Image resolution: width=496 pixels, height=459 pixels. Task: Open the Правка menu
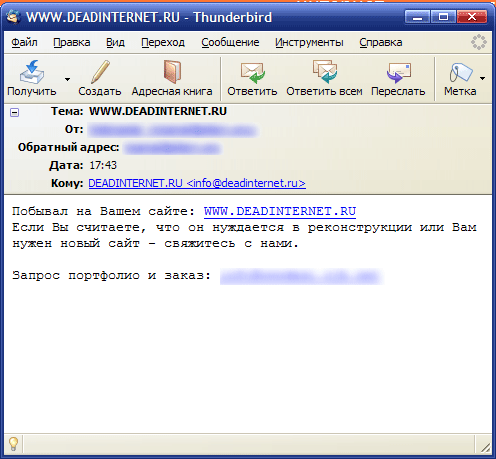coord(72,43)
